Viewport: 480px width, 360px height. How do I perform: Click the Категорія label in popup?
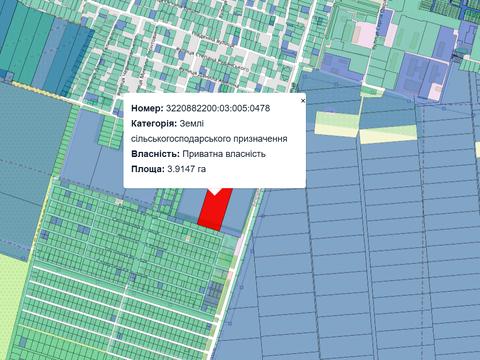(x=154, y=124)
